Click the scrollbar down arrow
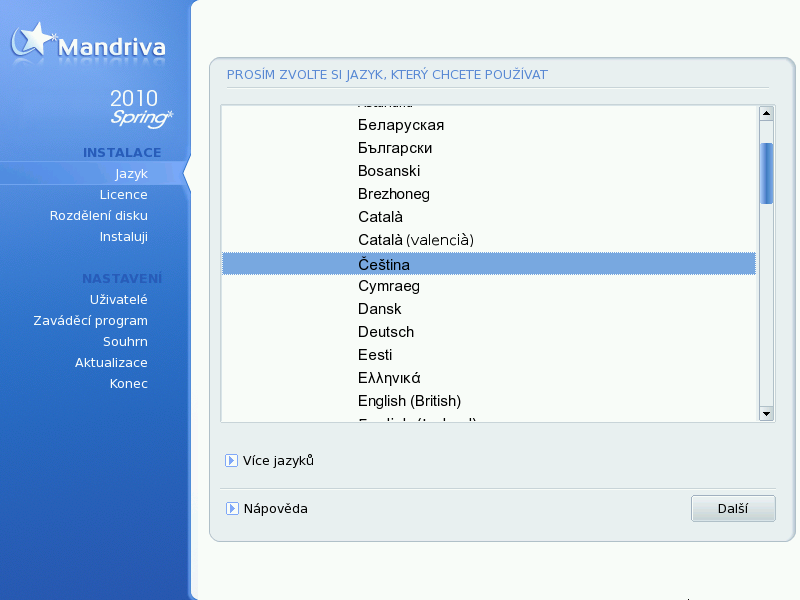 (766, 414)
